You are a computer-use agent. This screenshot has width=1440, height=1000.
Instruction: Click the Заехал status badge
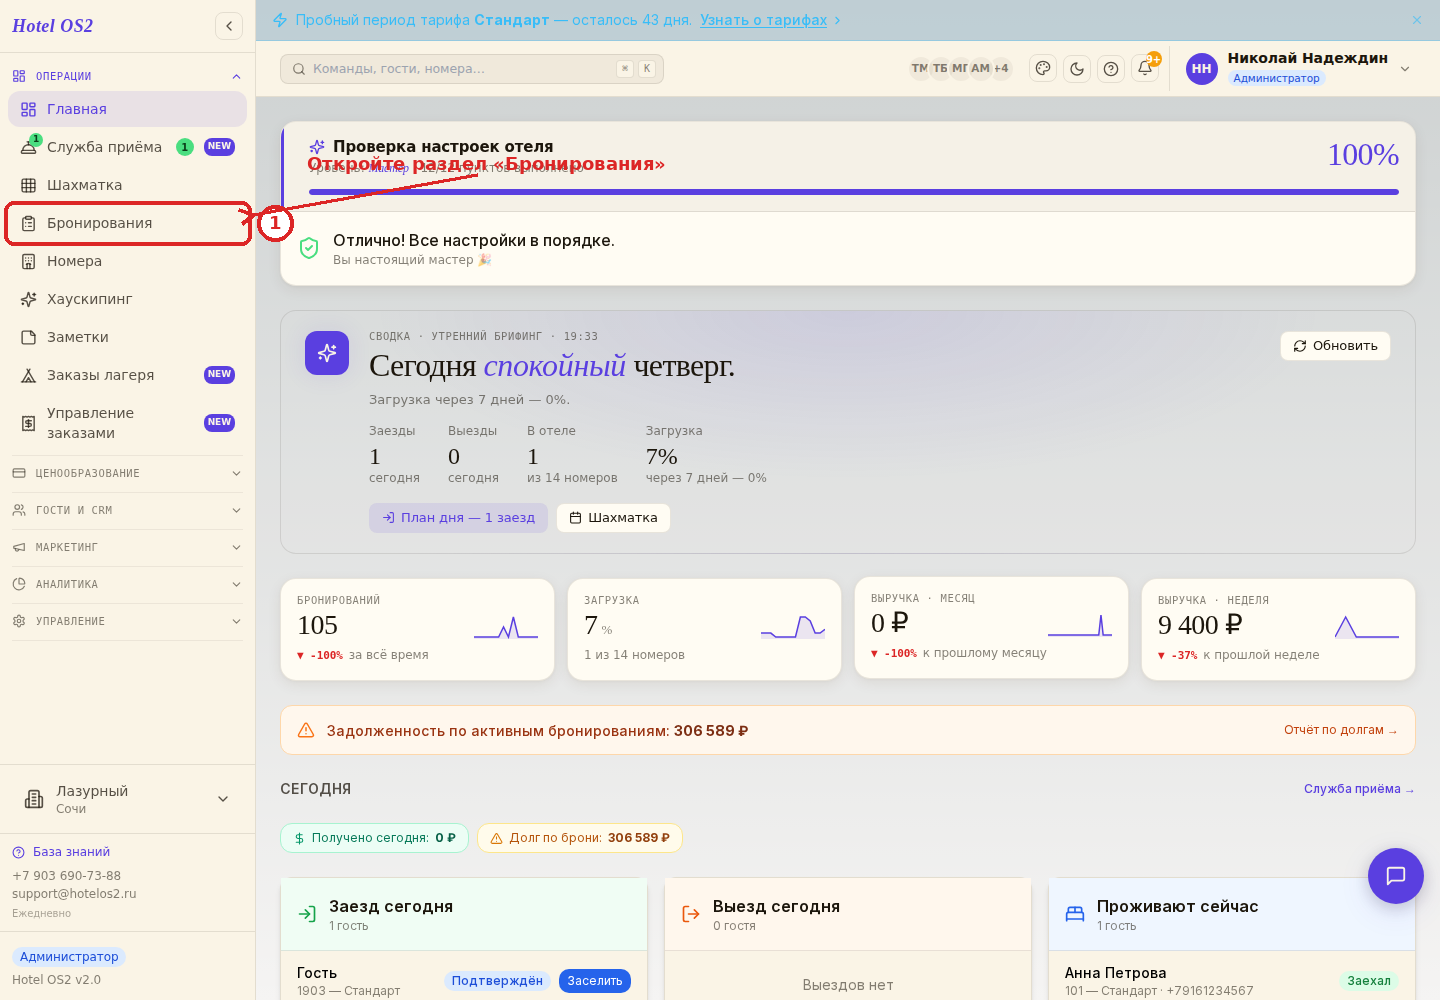tap(1369, 981)
